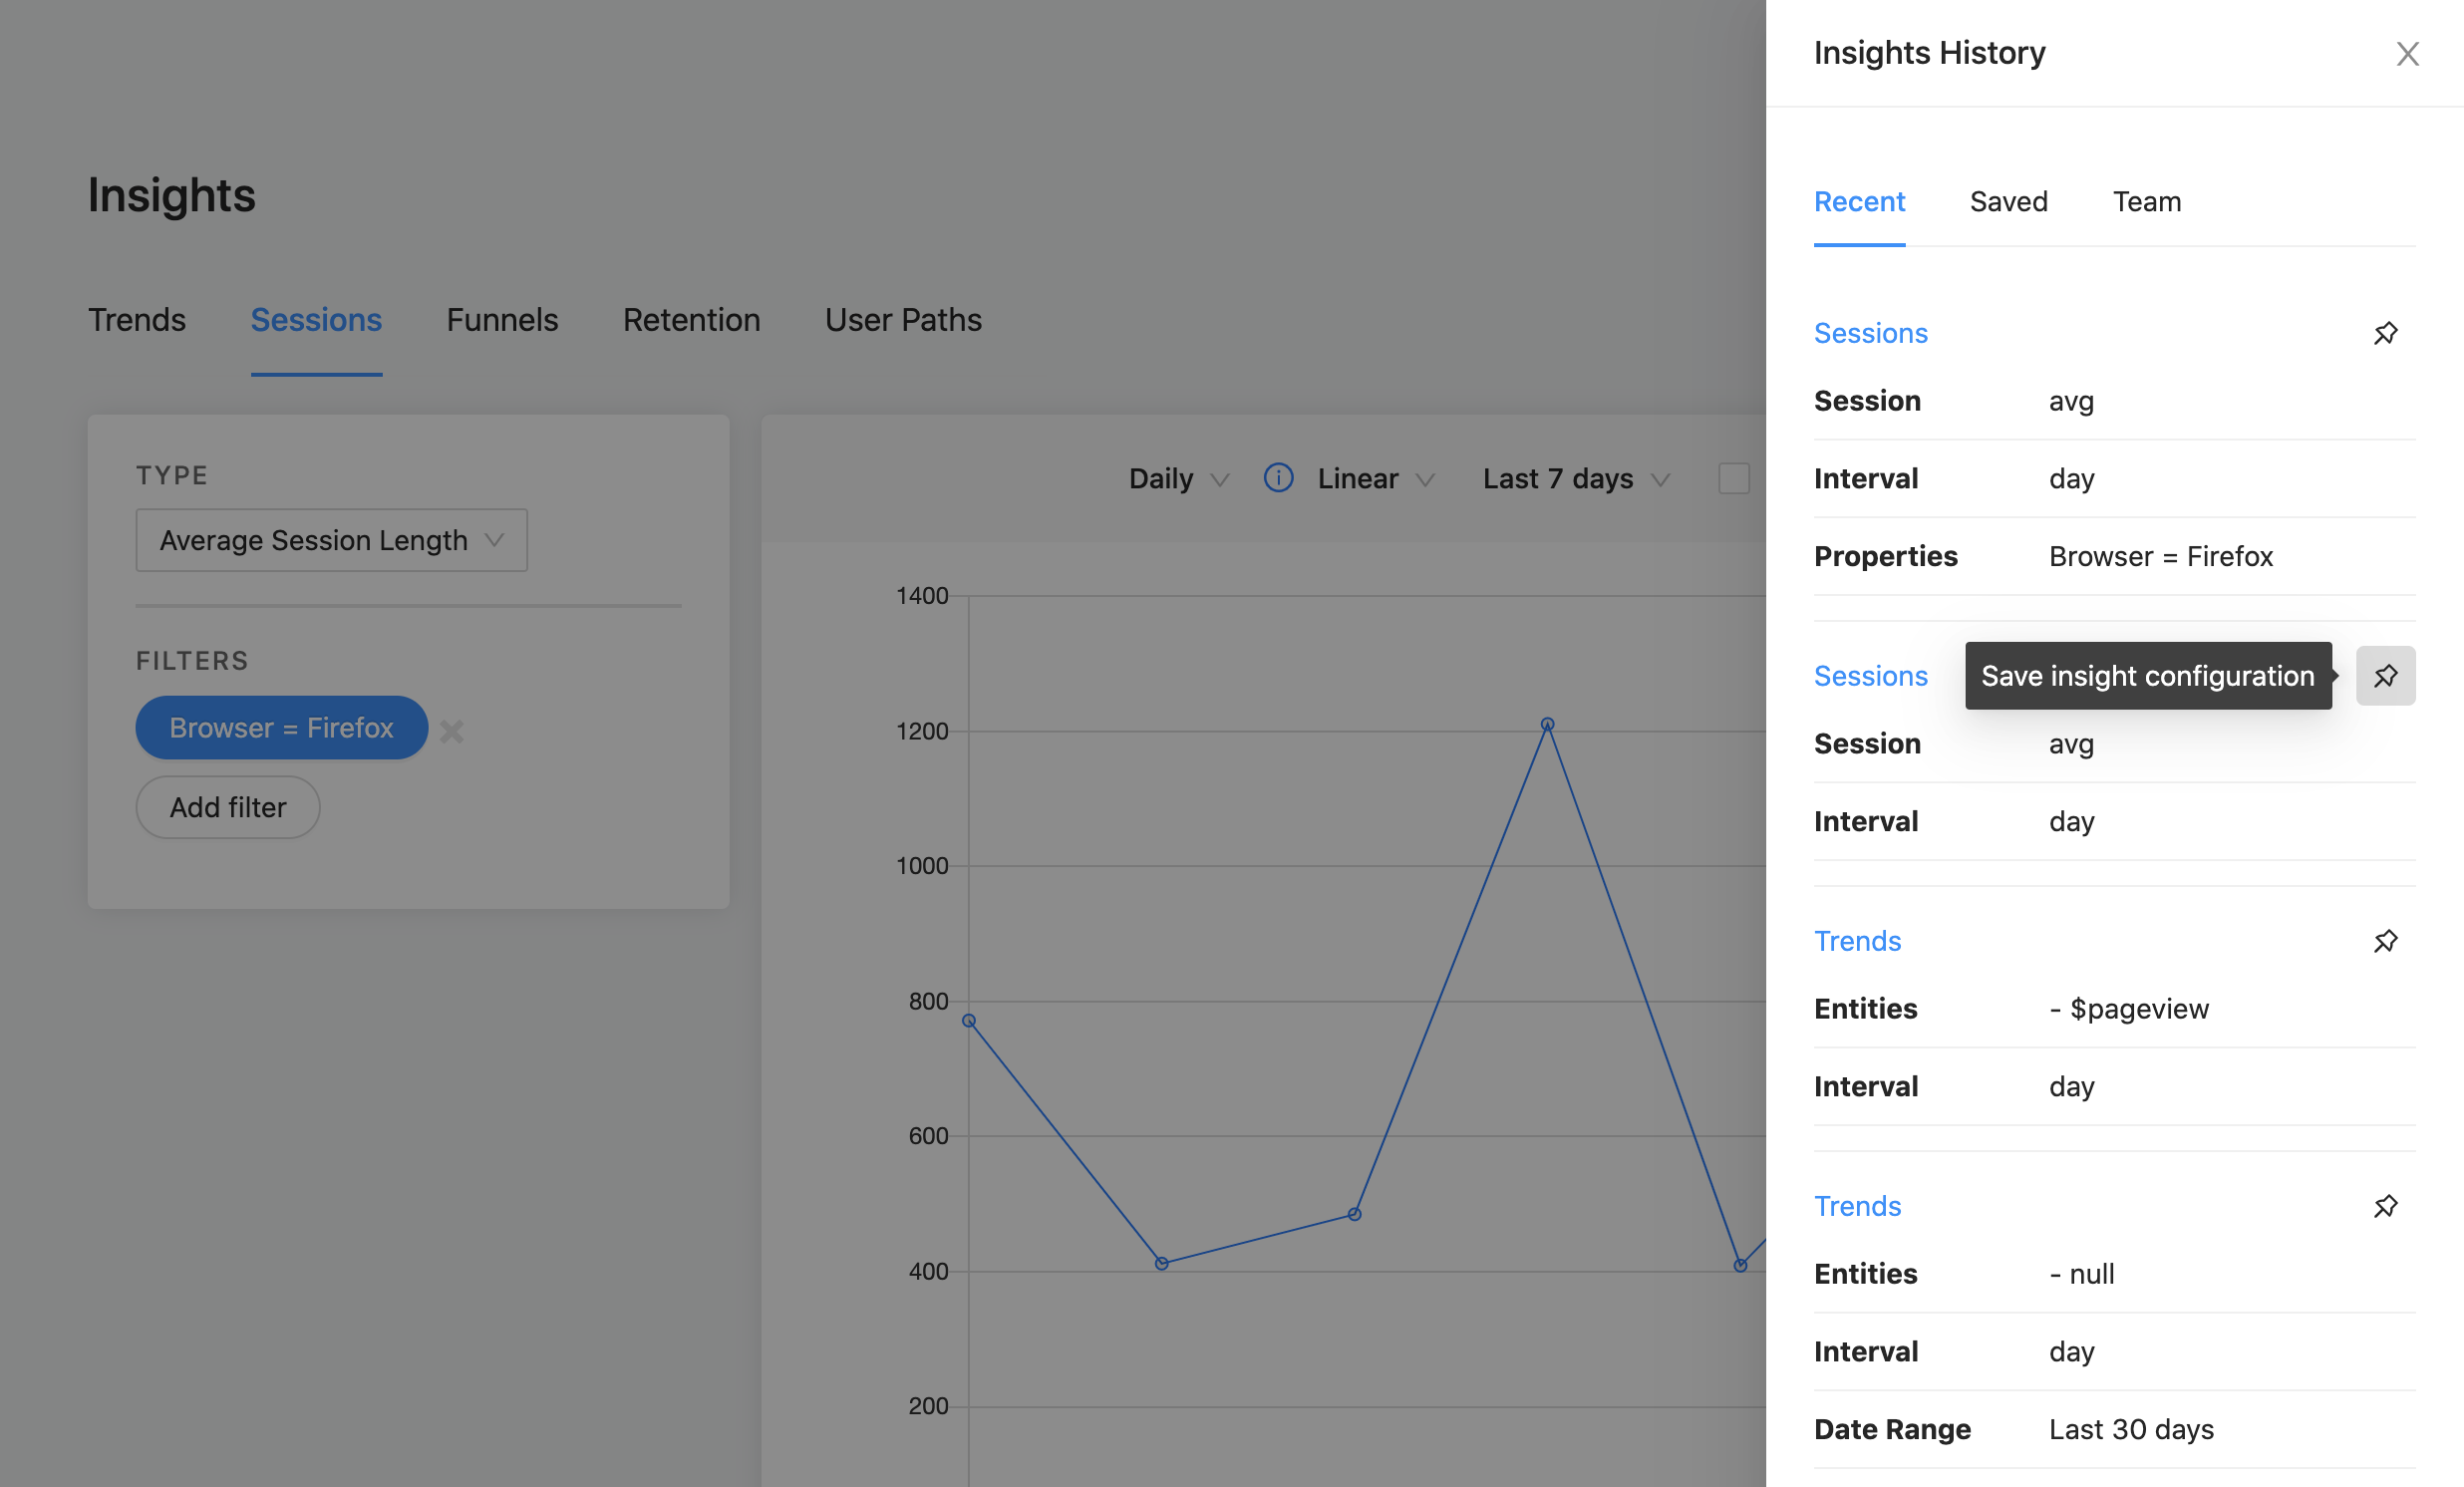Select the Retention tab

pos(691,320)
